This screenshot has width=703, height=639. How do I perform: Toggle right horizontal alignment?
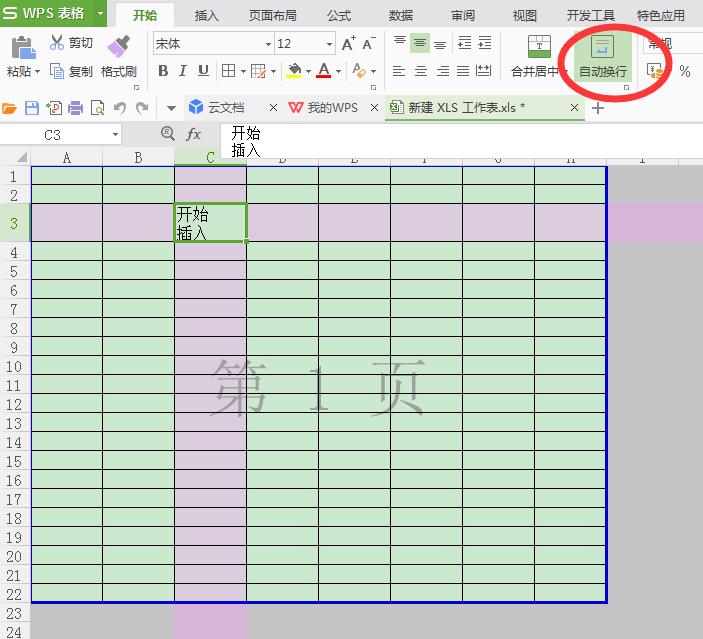443,71
